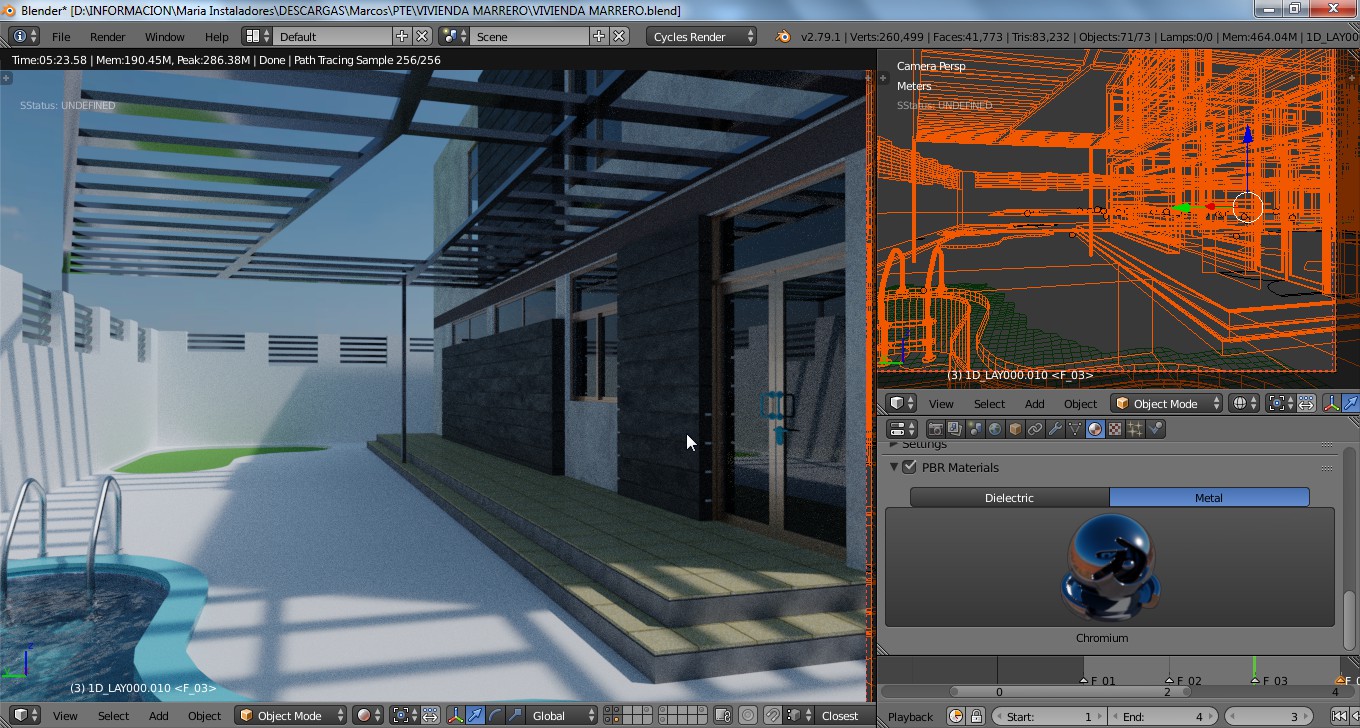
Task: Select the Dielectric material type button
Action: [x=1009, y=497]
